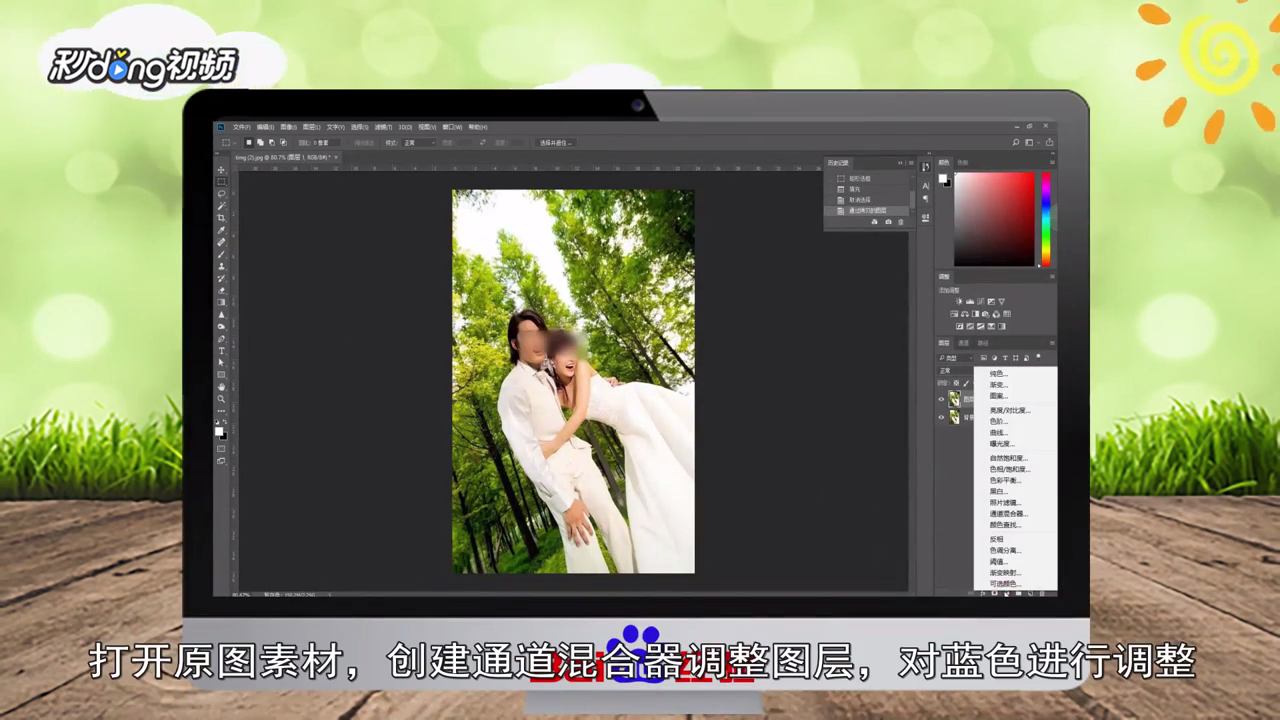Open the Adjustments panel options menu
The height and width of the screenshot is (720, 1280).
click(1052, 276)
